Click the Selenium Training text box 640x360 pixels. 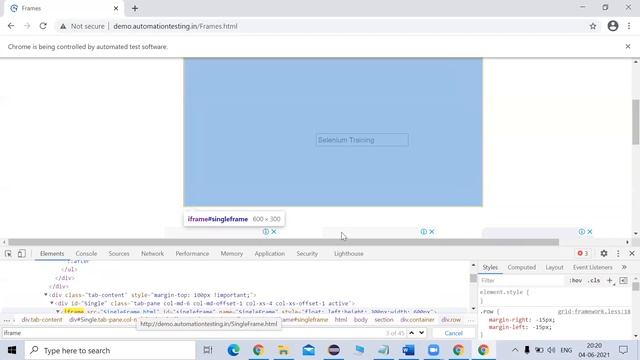click(x=362, y=140)
